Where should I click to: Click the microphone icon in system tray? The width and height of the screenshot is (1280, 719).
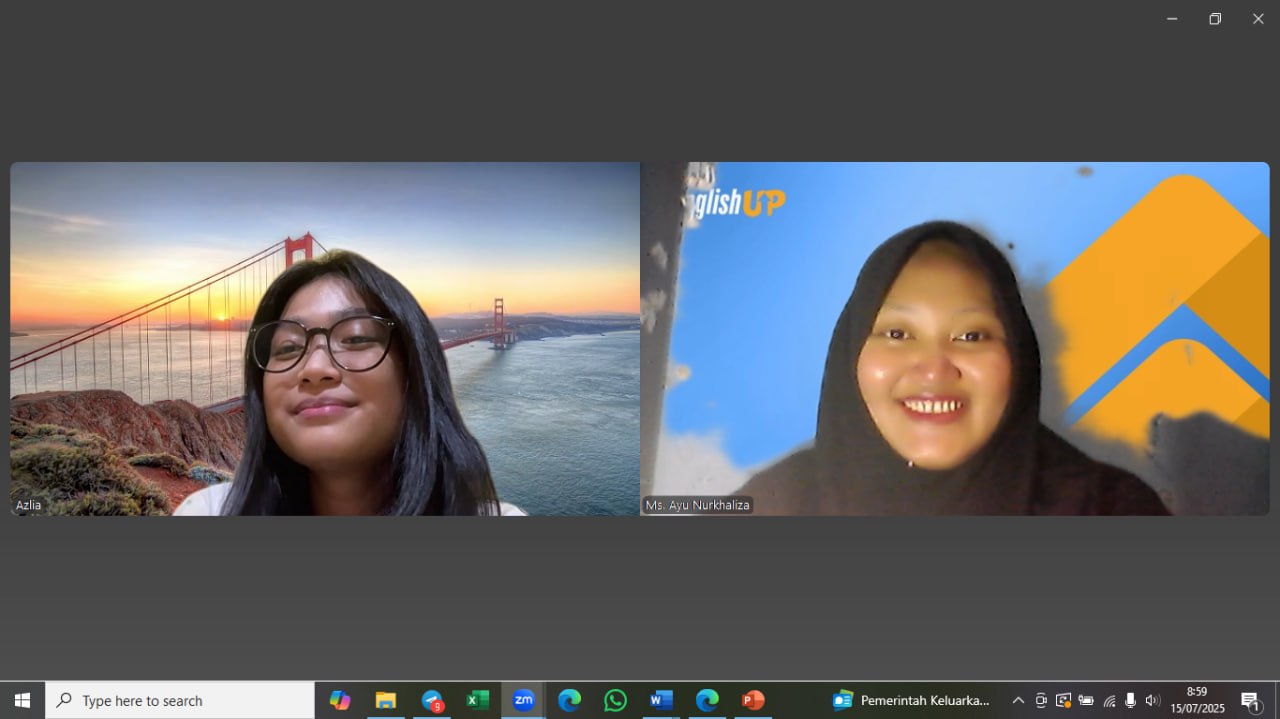[x=1131, y=700]
